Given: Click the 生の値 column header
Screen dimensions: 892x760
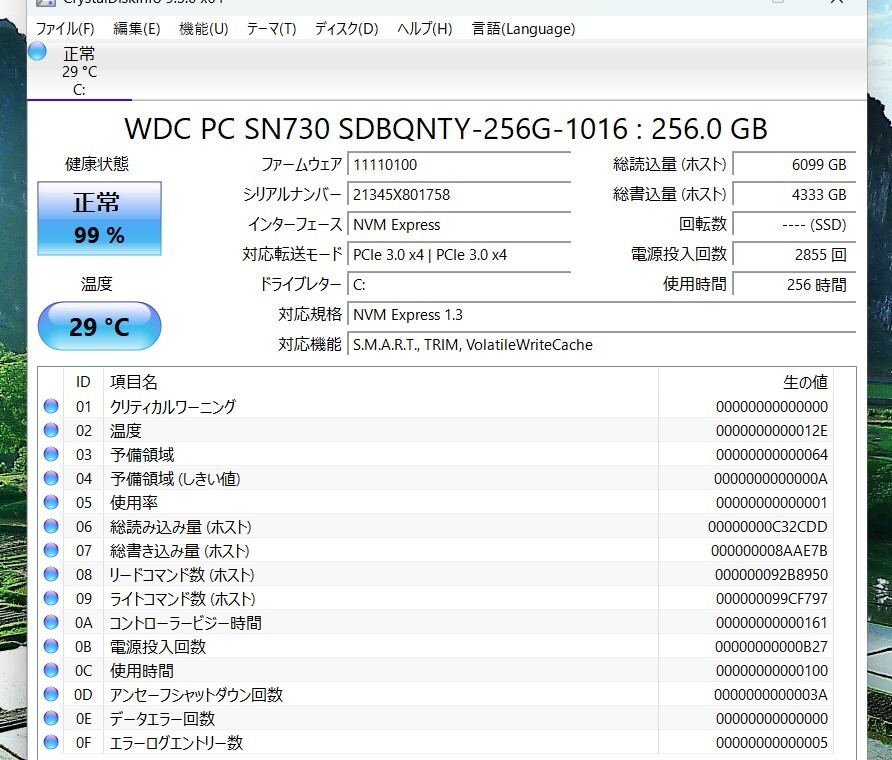Looking at the screenshot, I should coord(745,382).
